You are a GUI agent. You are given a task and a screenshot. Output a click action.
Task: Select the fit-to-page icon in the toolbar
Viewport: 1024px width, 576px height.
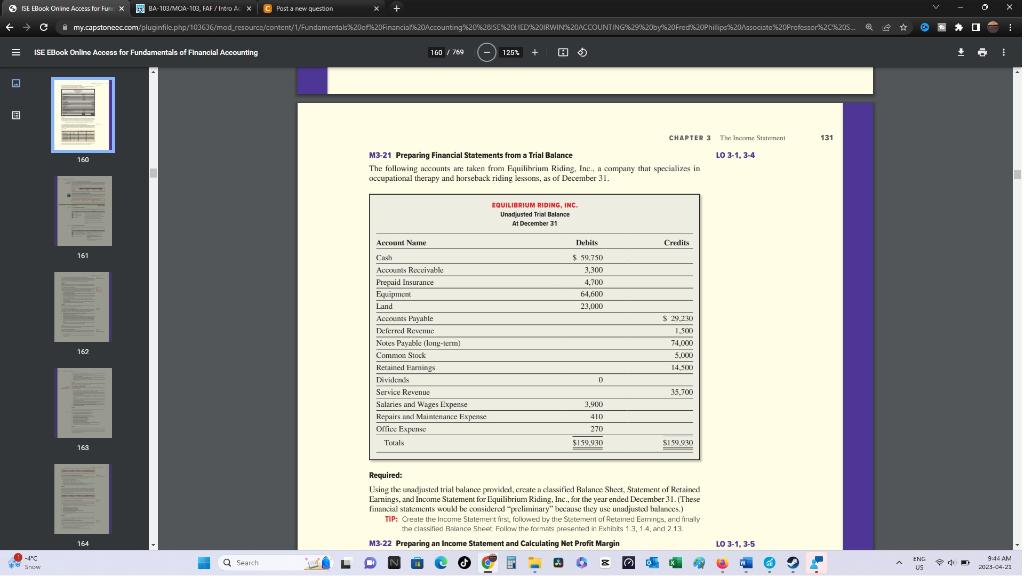click(x=564, y=52)
